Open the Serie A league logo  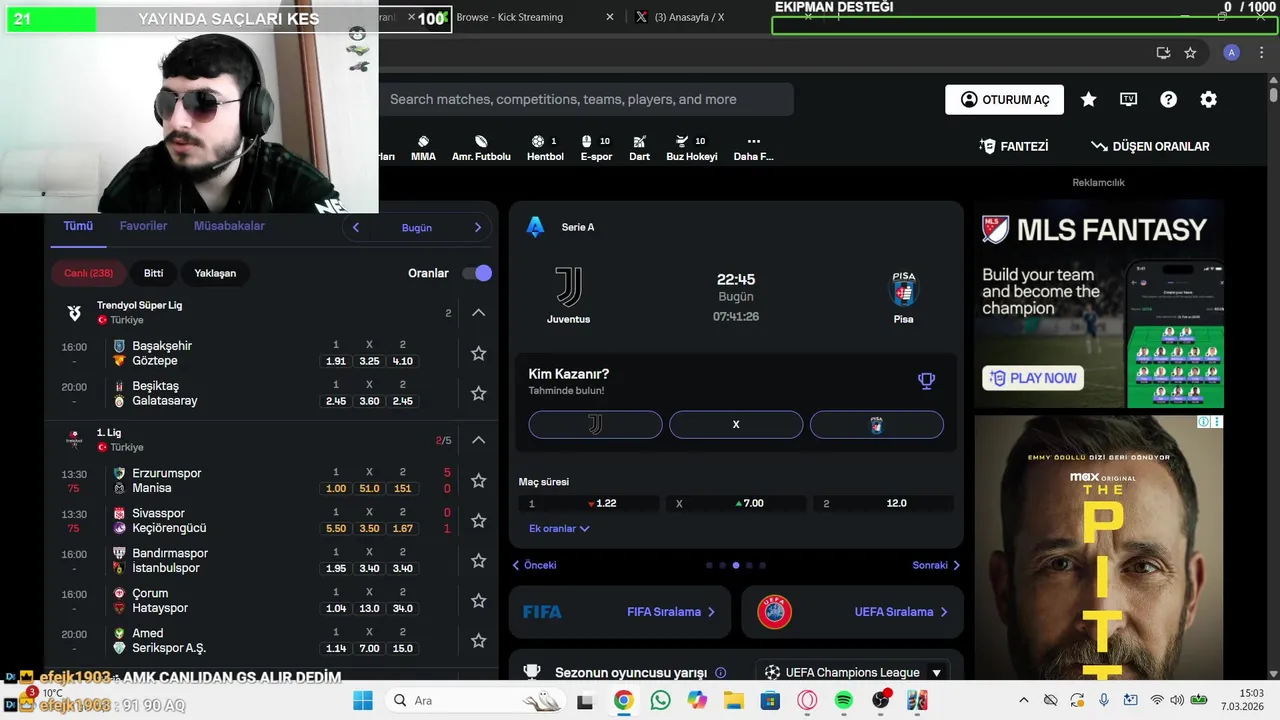535,227
